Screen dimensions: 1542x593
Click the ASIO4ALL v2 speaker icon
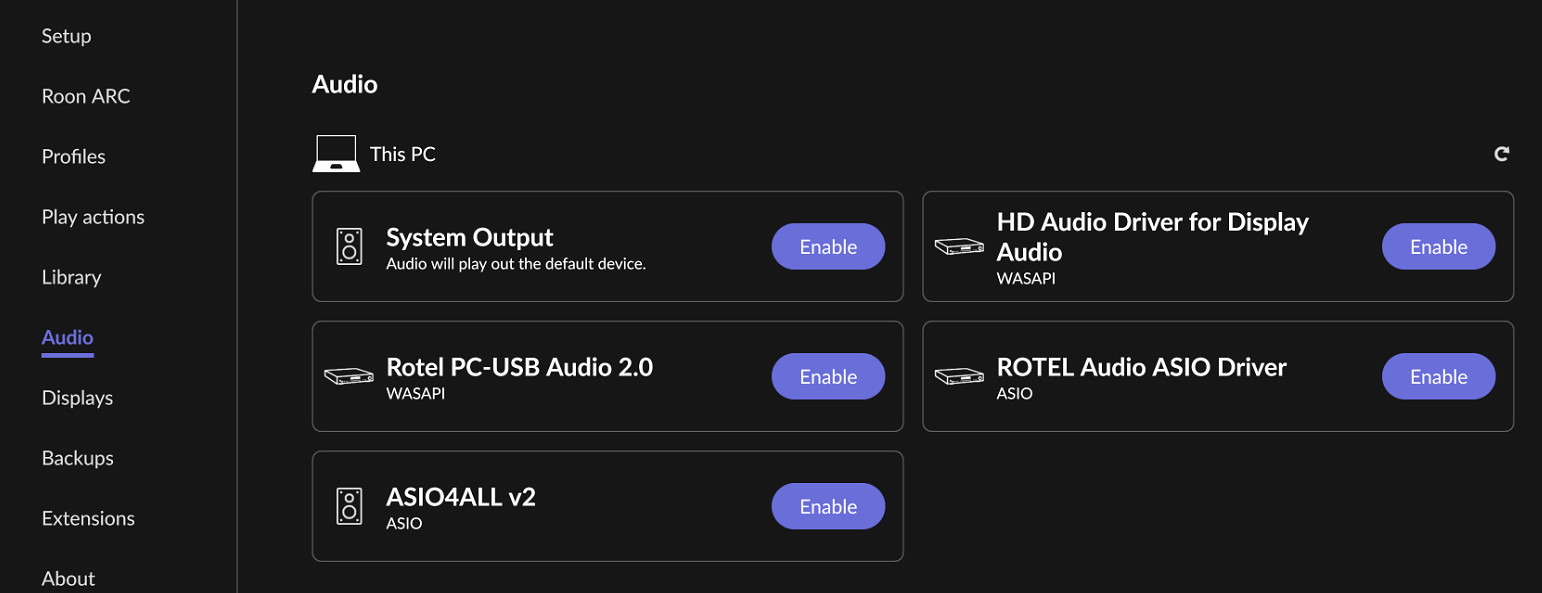(x=349, y=506)
